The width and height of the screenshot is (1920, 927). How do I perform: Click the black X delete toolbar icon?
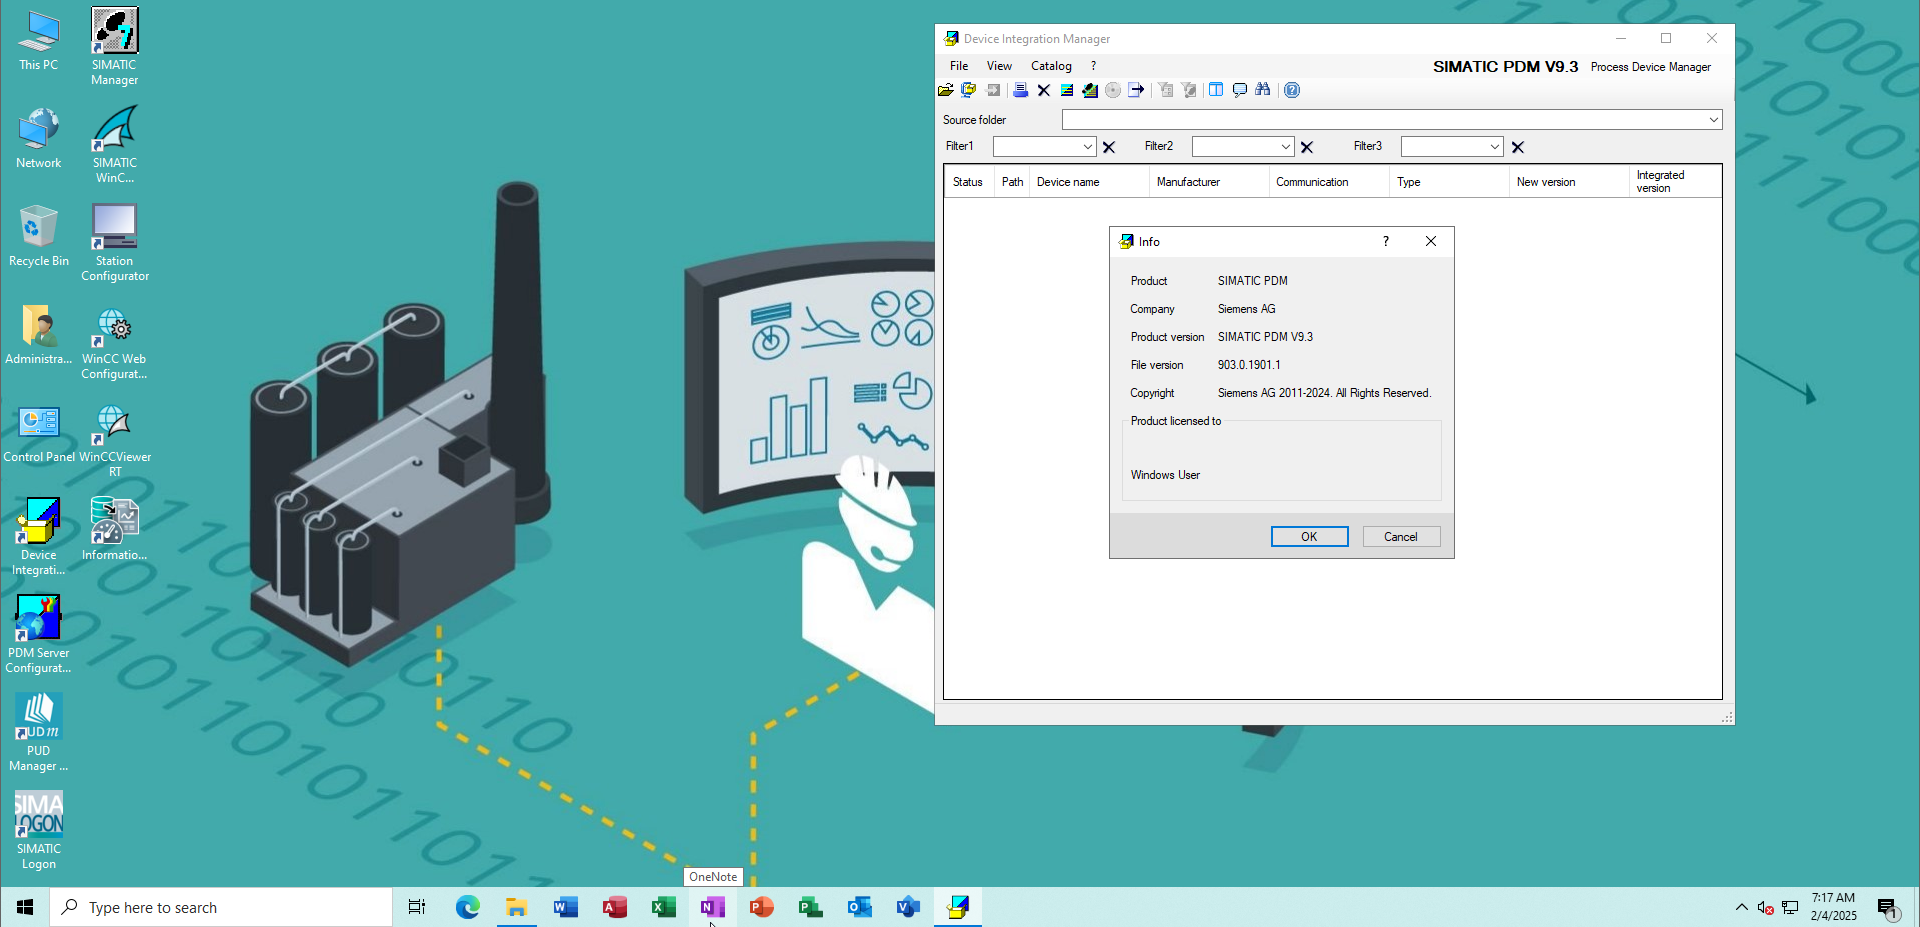[1044, 90]
